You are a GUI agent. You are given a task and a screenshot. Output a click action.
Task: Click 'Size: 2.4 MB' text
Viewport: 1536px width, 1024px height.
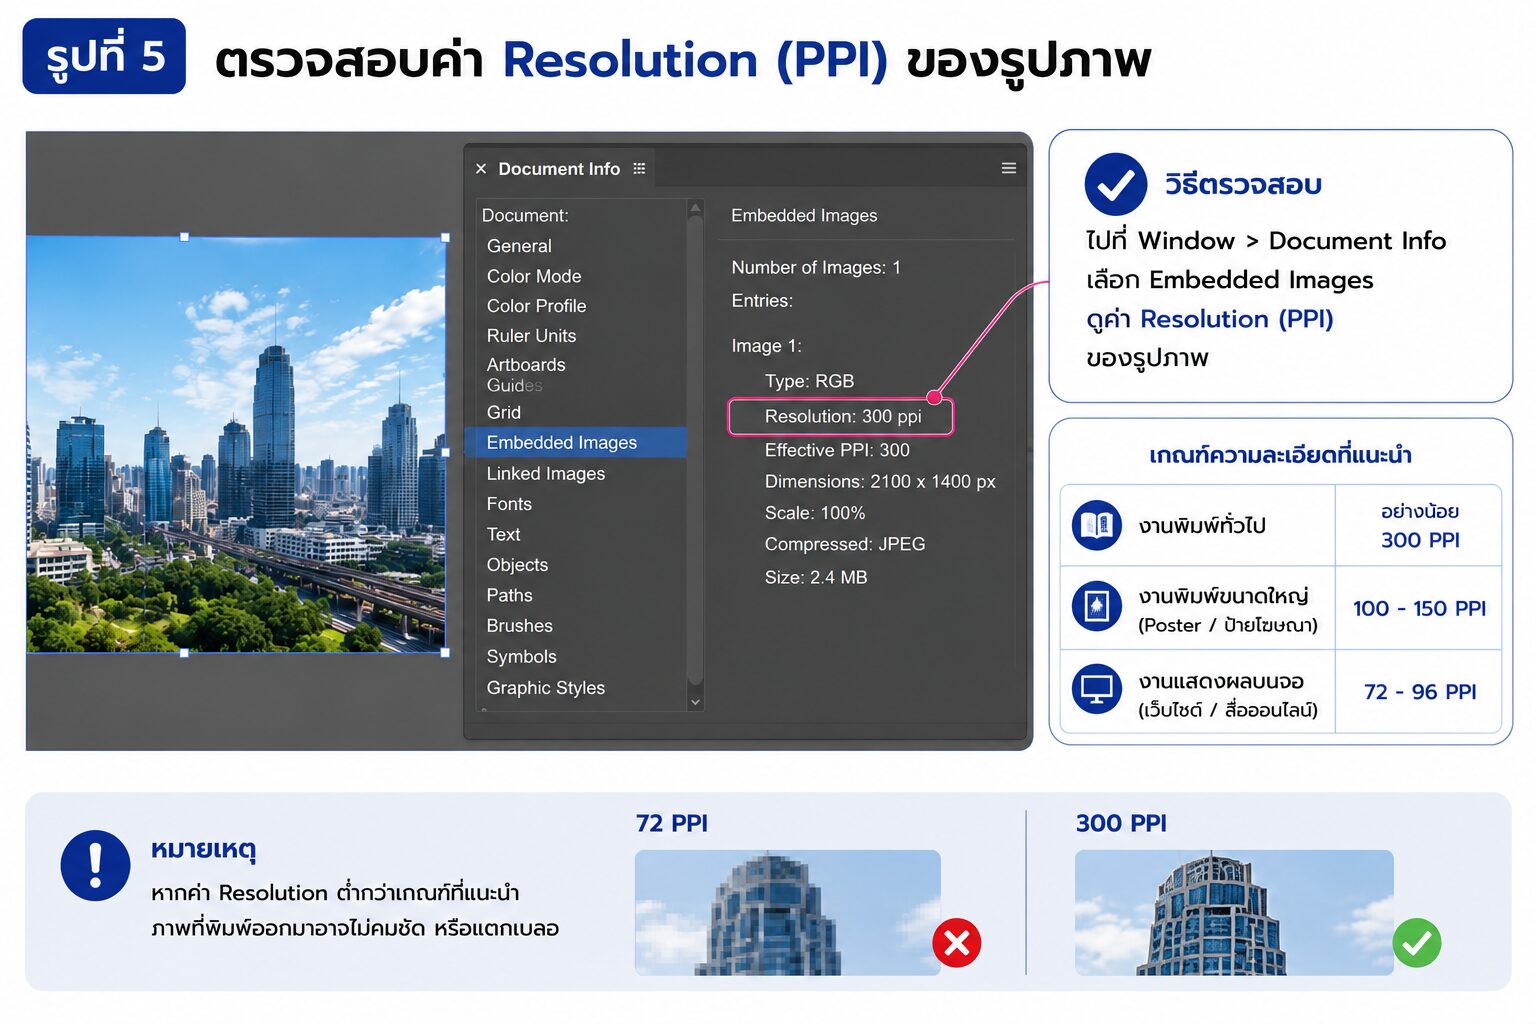point(816,577)
